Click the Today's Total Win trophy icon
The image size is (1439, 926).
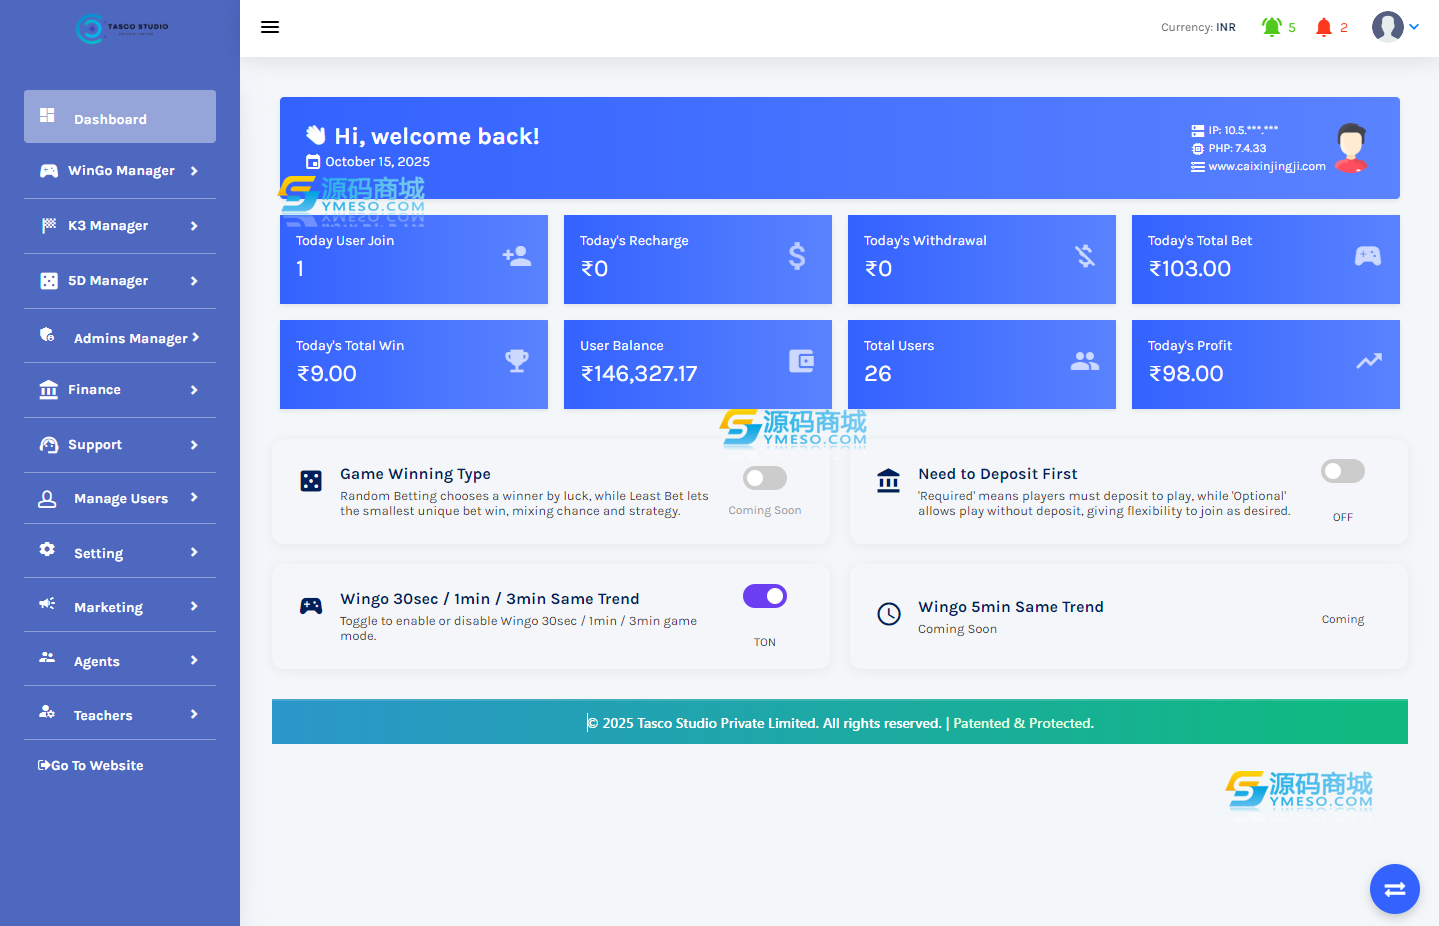(x=517, y=361)
